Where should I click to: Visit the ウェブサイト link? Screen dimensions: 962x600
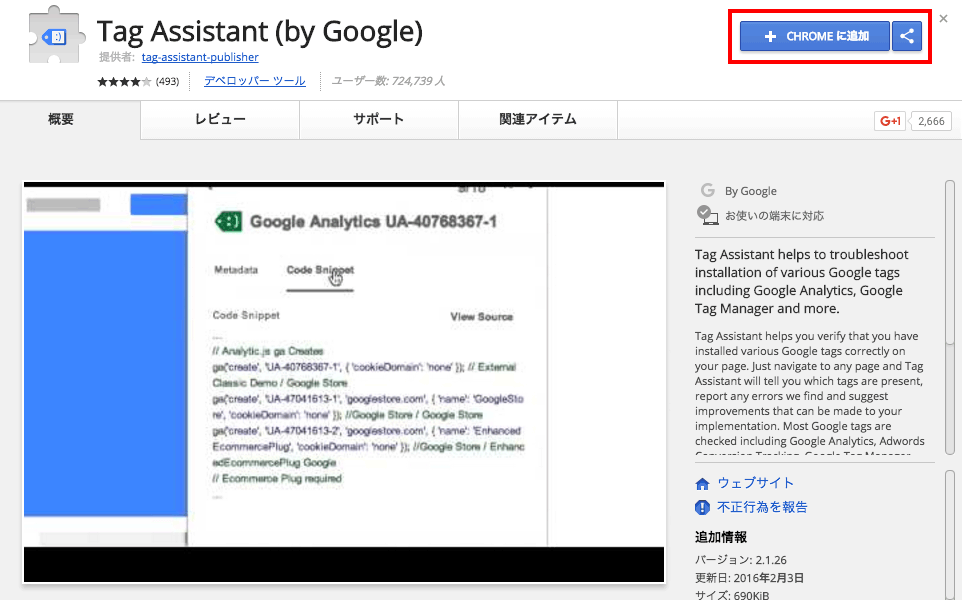pyautogui.click(x=756, y=483)
